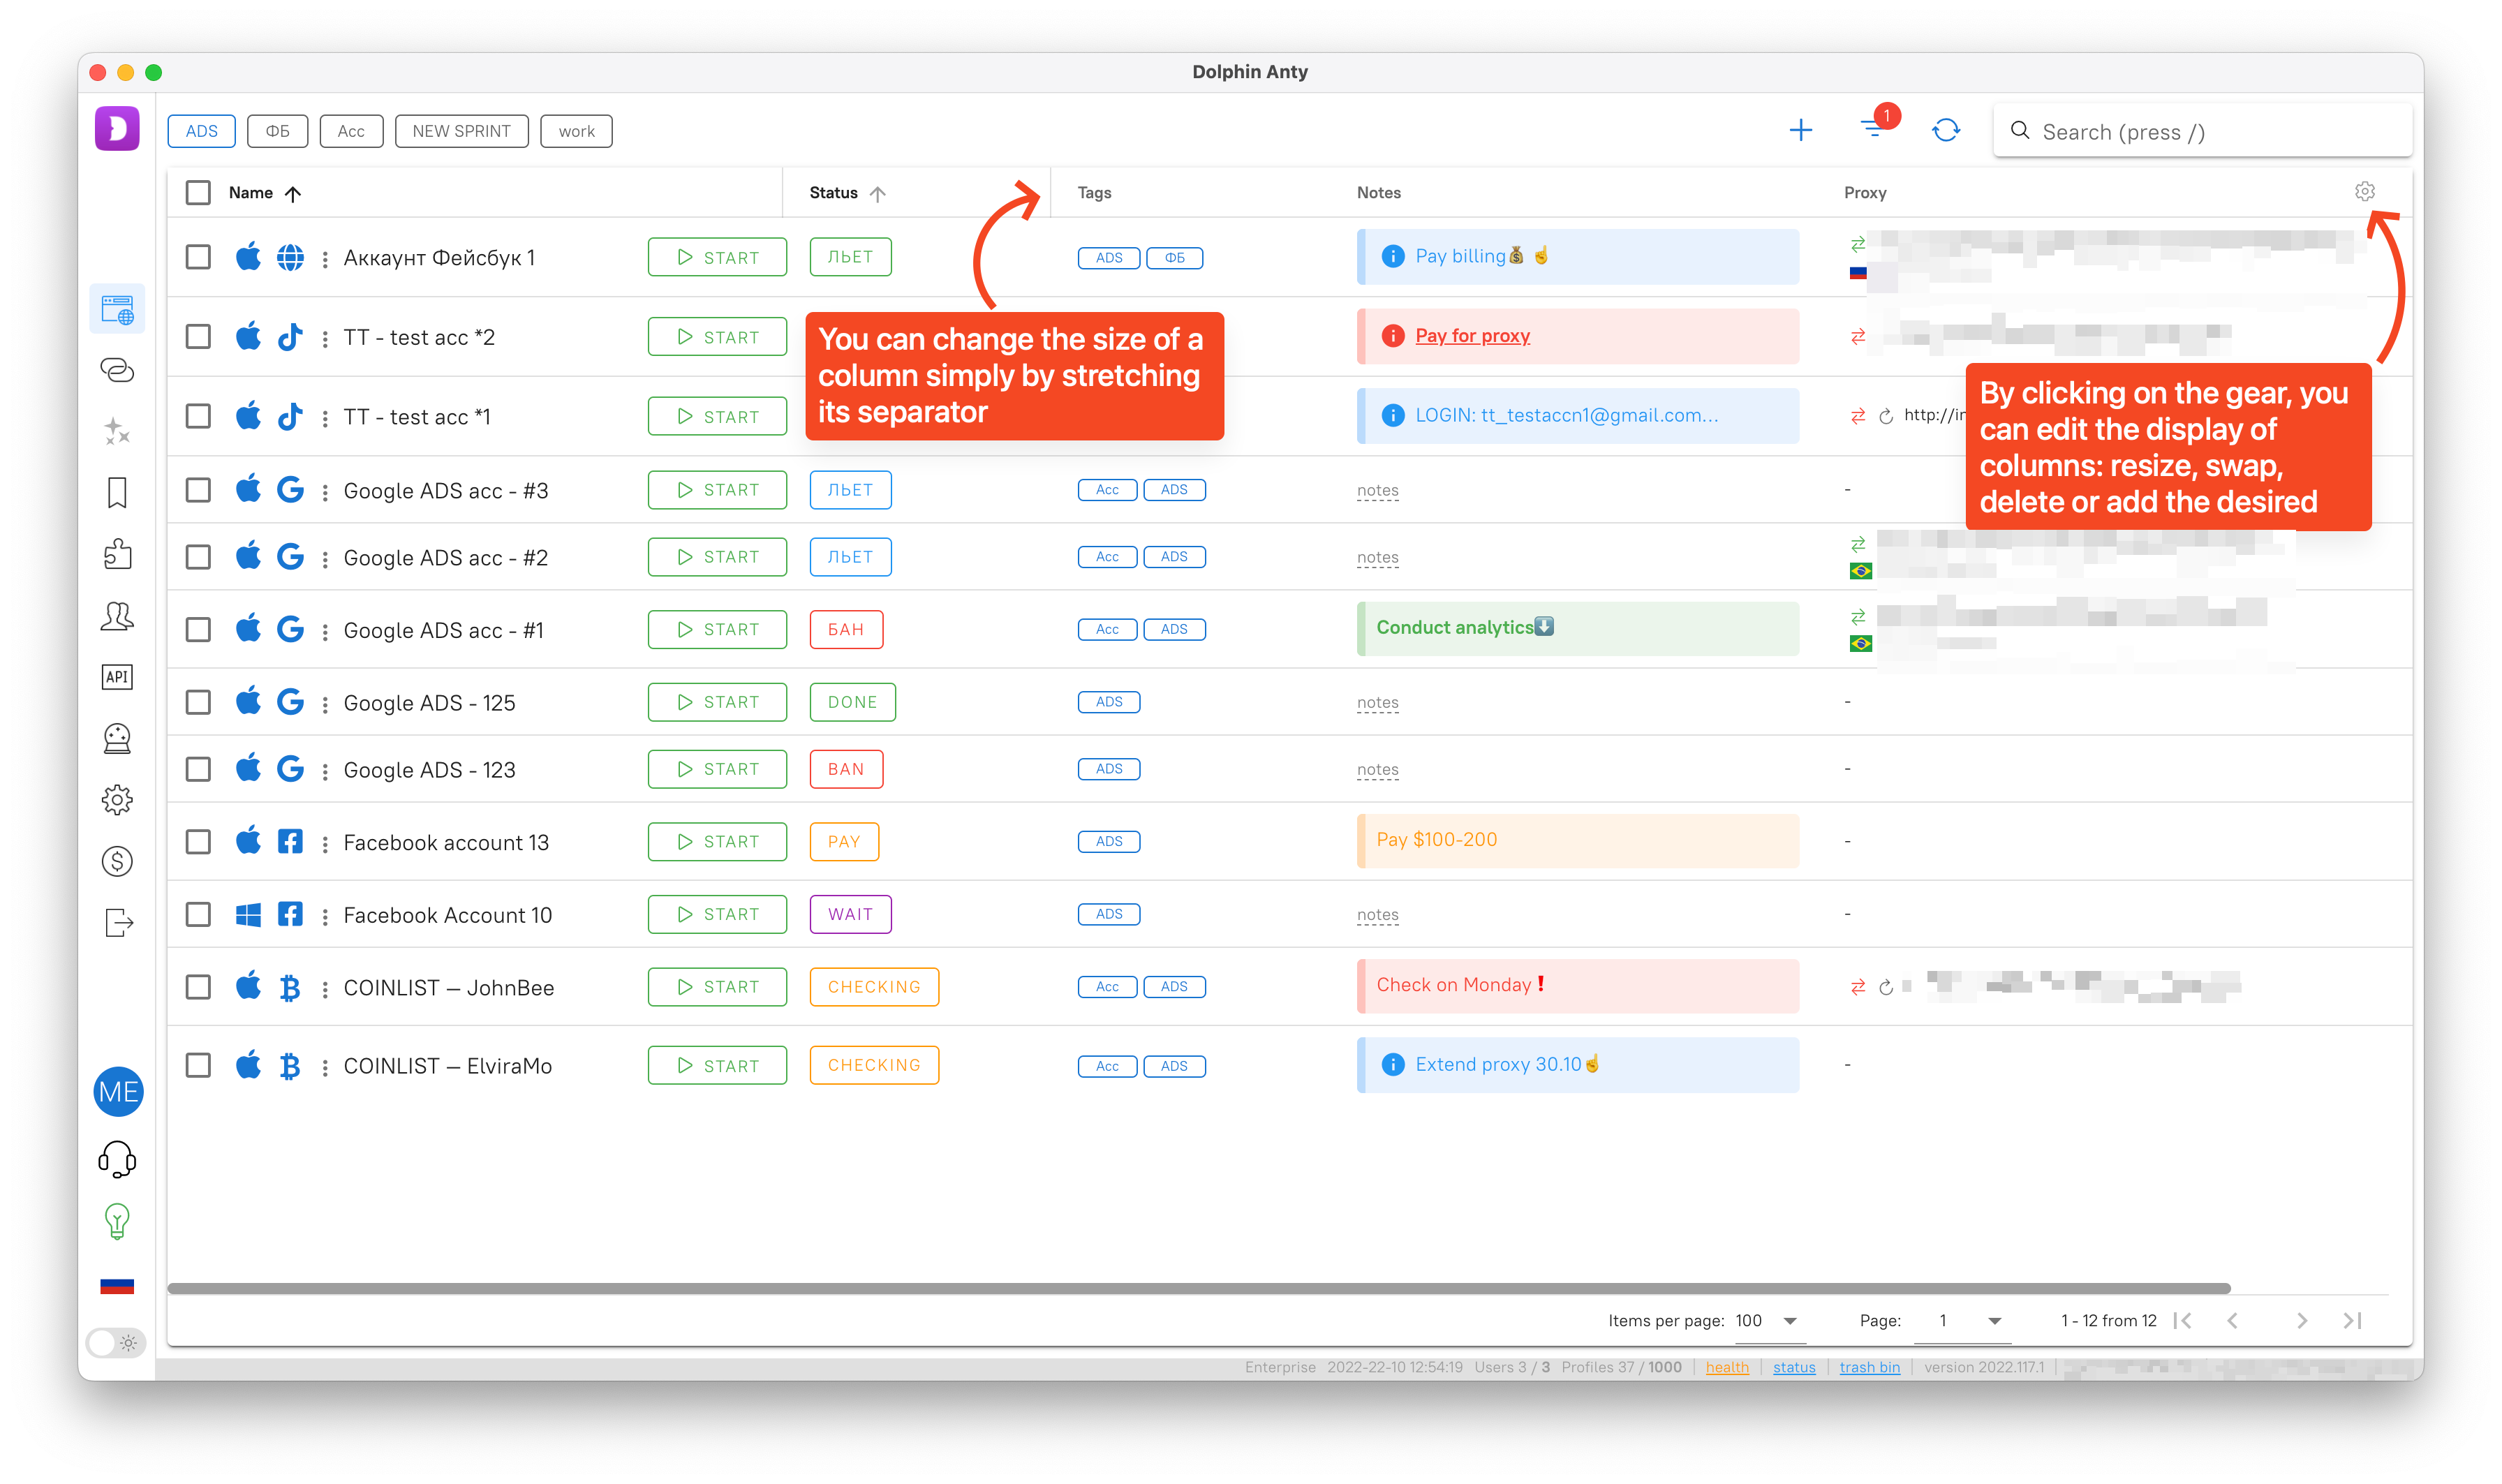Open the API sidebar icon

[117, 677]
